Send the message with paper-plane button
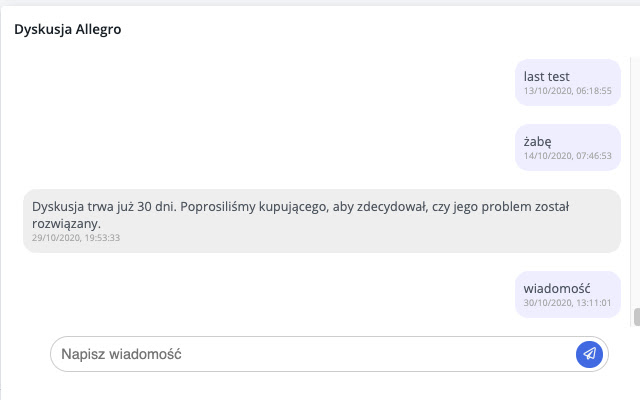The width and height of the screenshot is (640, 400). (x=590, y=354)
